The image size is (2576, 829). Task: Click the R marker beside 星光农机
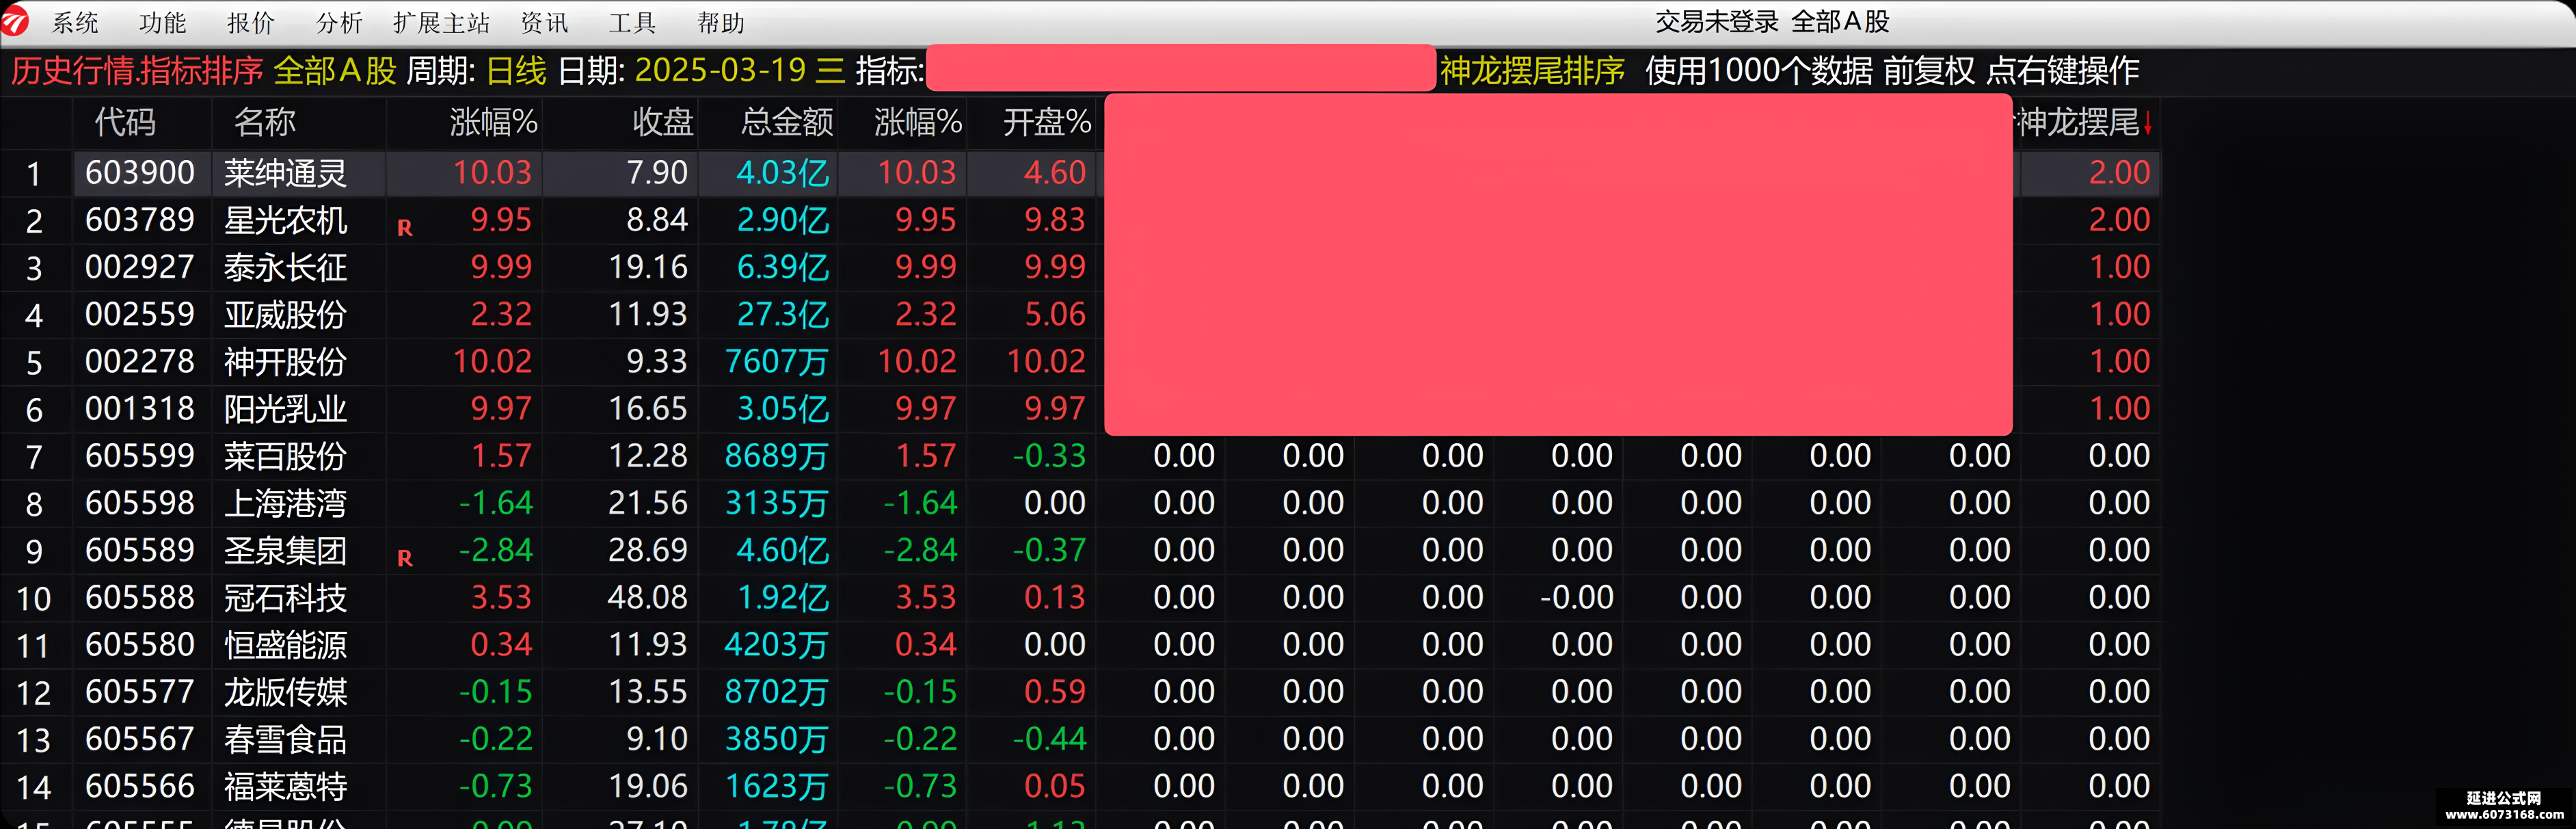click(x=405, y=228)
